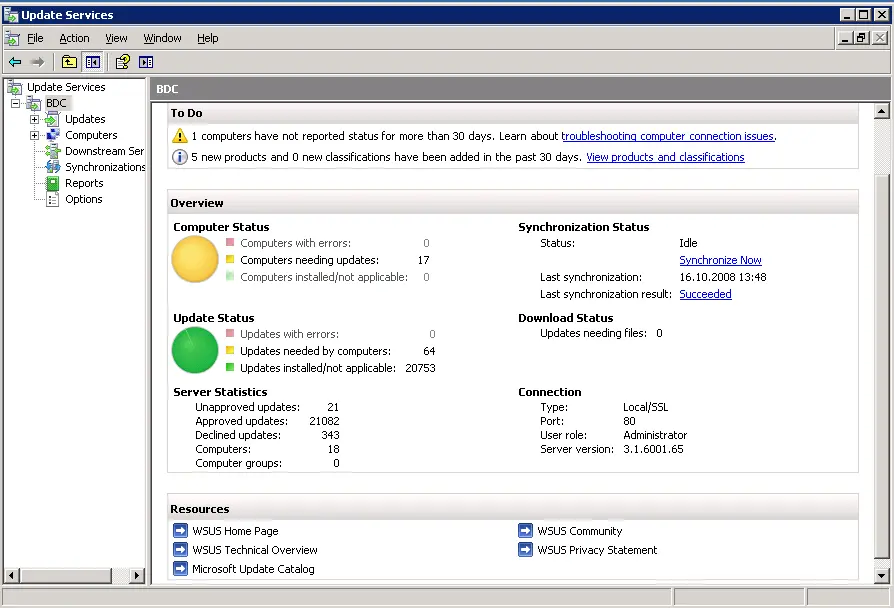
Task: Click the Synchronizations node icon
Action: (x=52, y=167)
